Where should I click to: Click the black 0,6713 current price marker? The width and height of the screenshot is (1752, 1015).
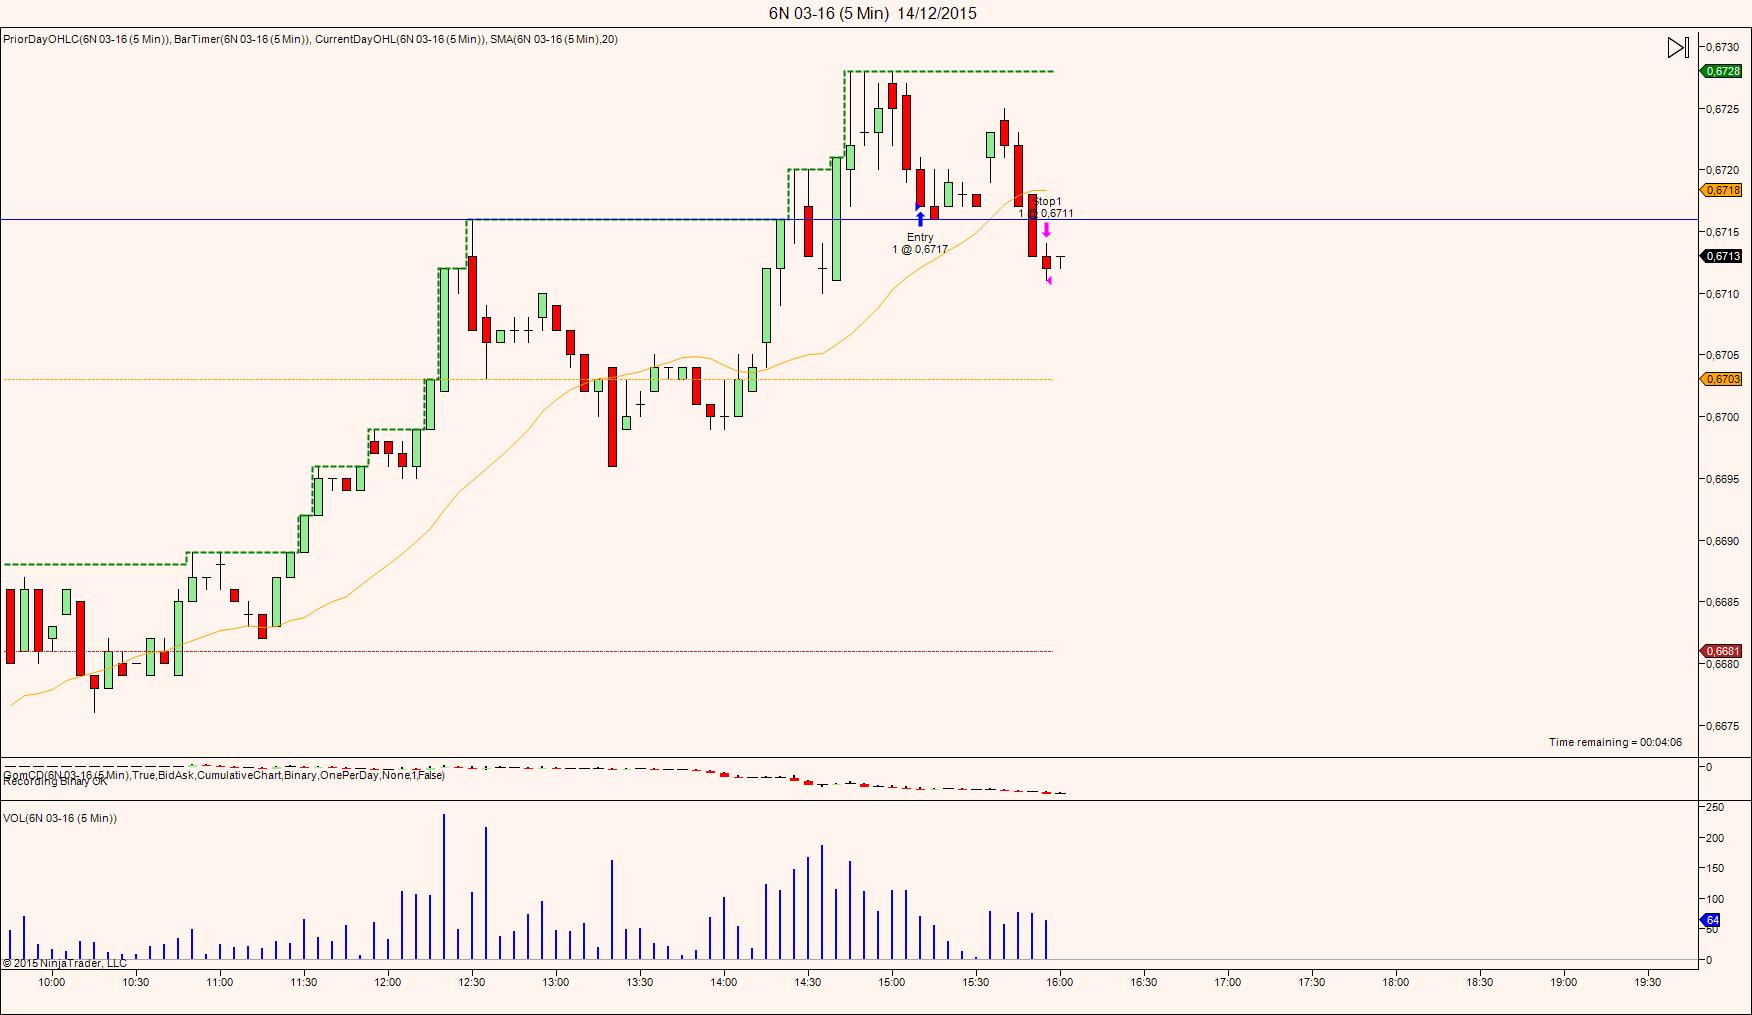tap(1722, 256)
